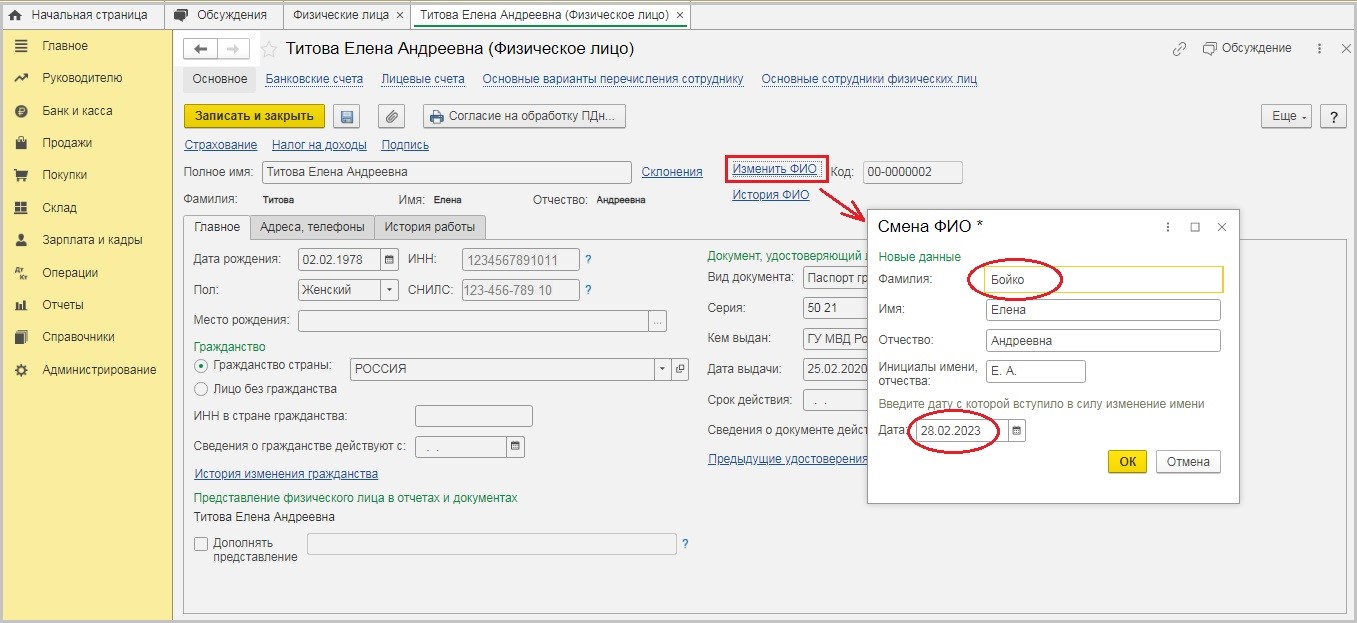Click the favorite star next to title
1357x623 pixels.
tap(269, 49)
